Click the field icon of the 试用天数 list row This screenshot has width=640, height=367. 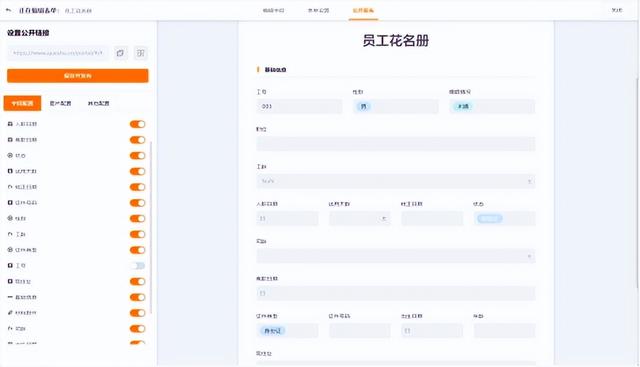[10, 171]
